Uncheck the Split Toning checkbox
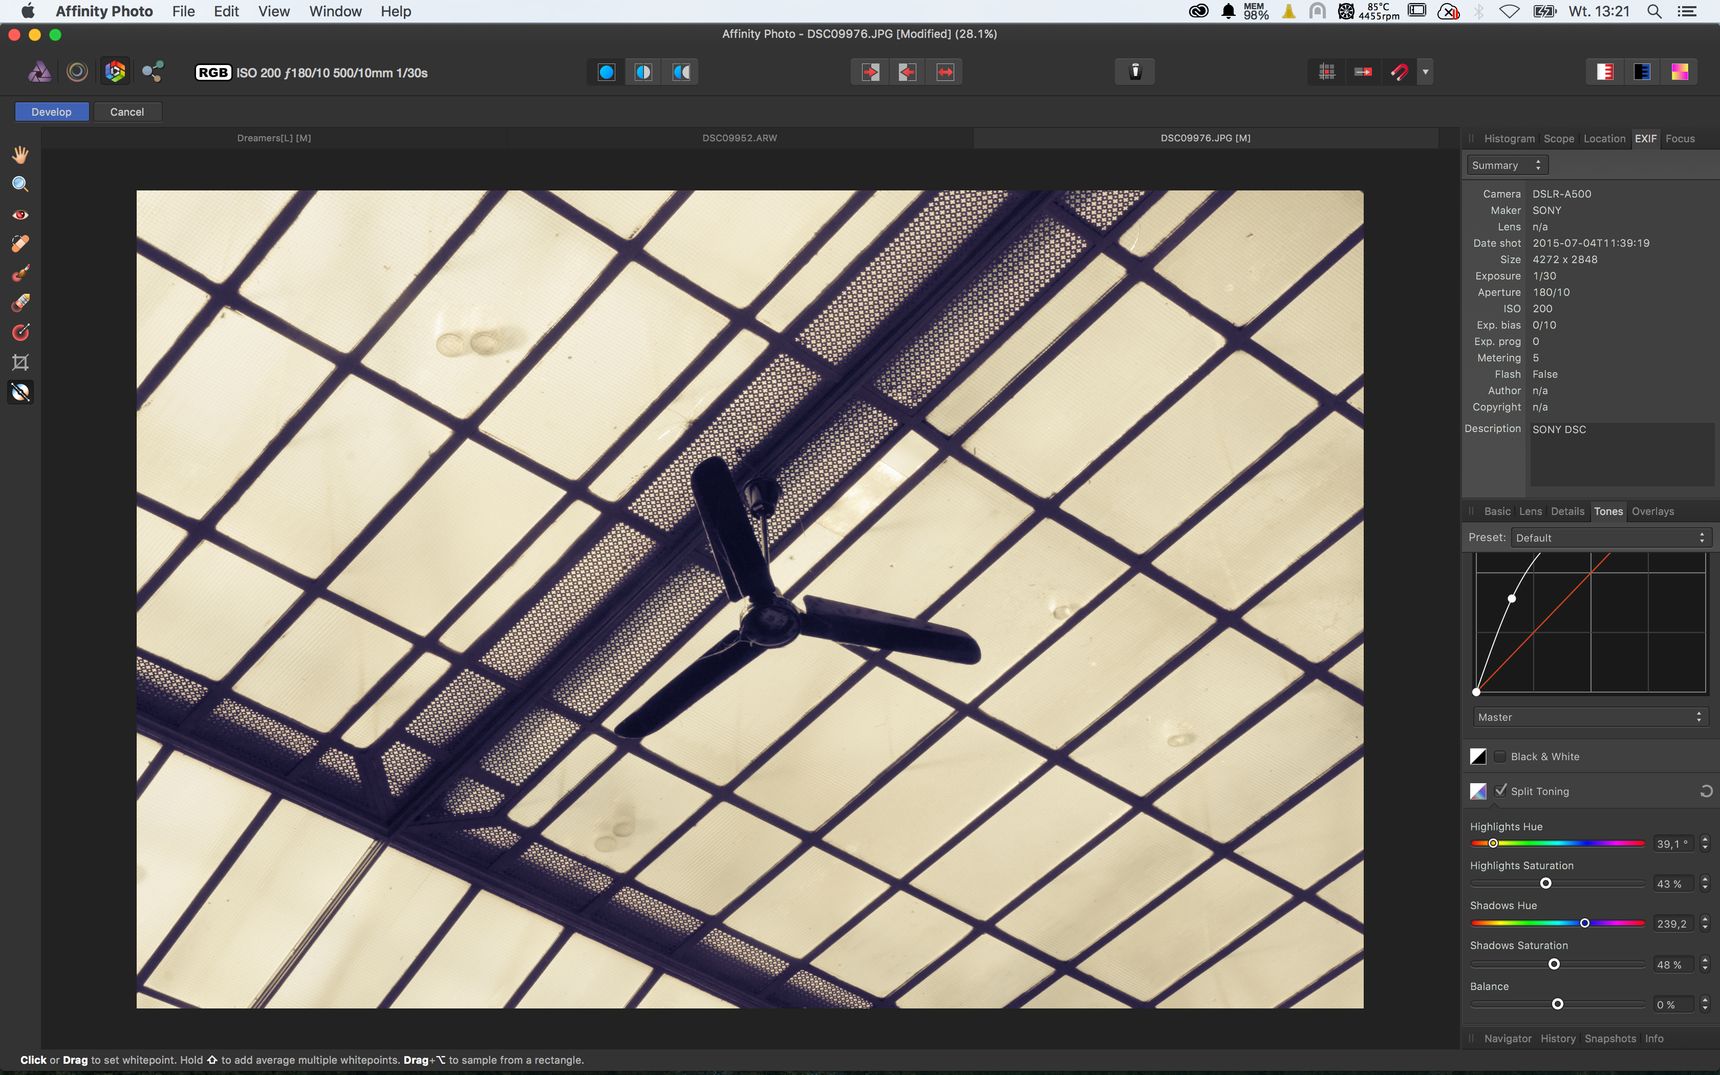The width and height of the screenshot is (1720, 1075). (1500, 791)
